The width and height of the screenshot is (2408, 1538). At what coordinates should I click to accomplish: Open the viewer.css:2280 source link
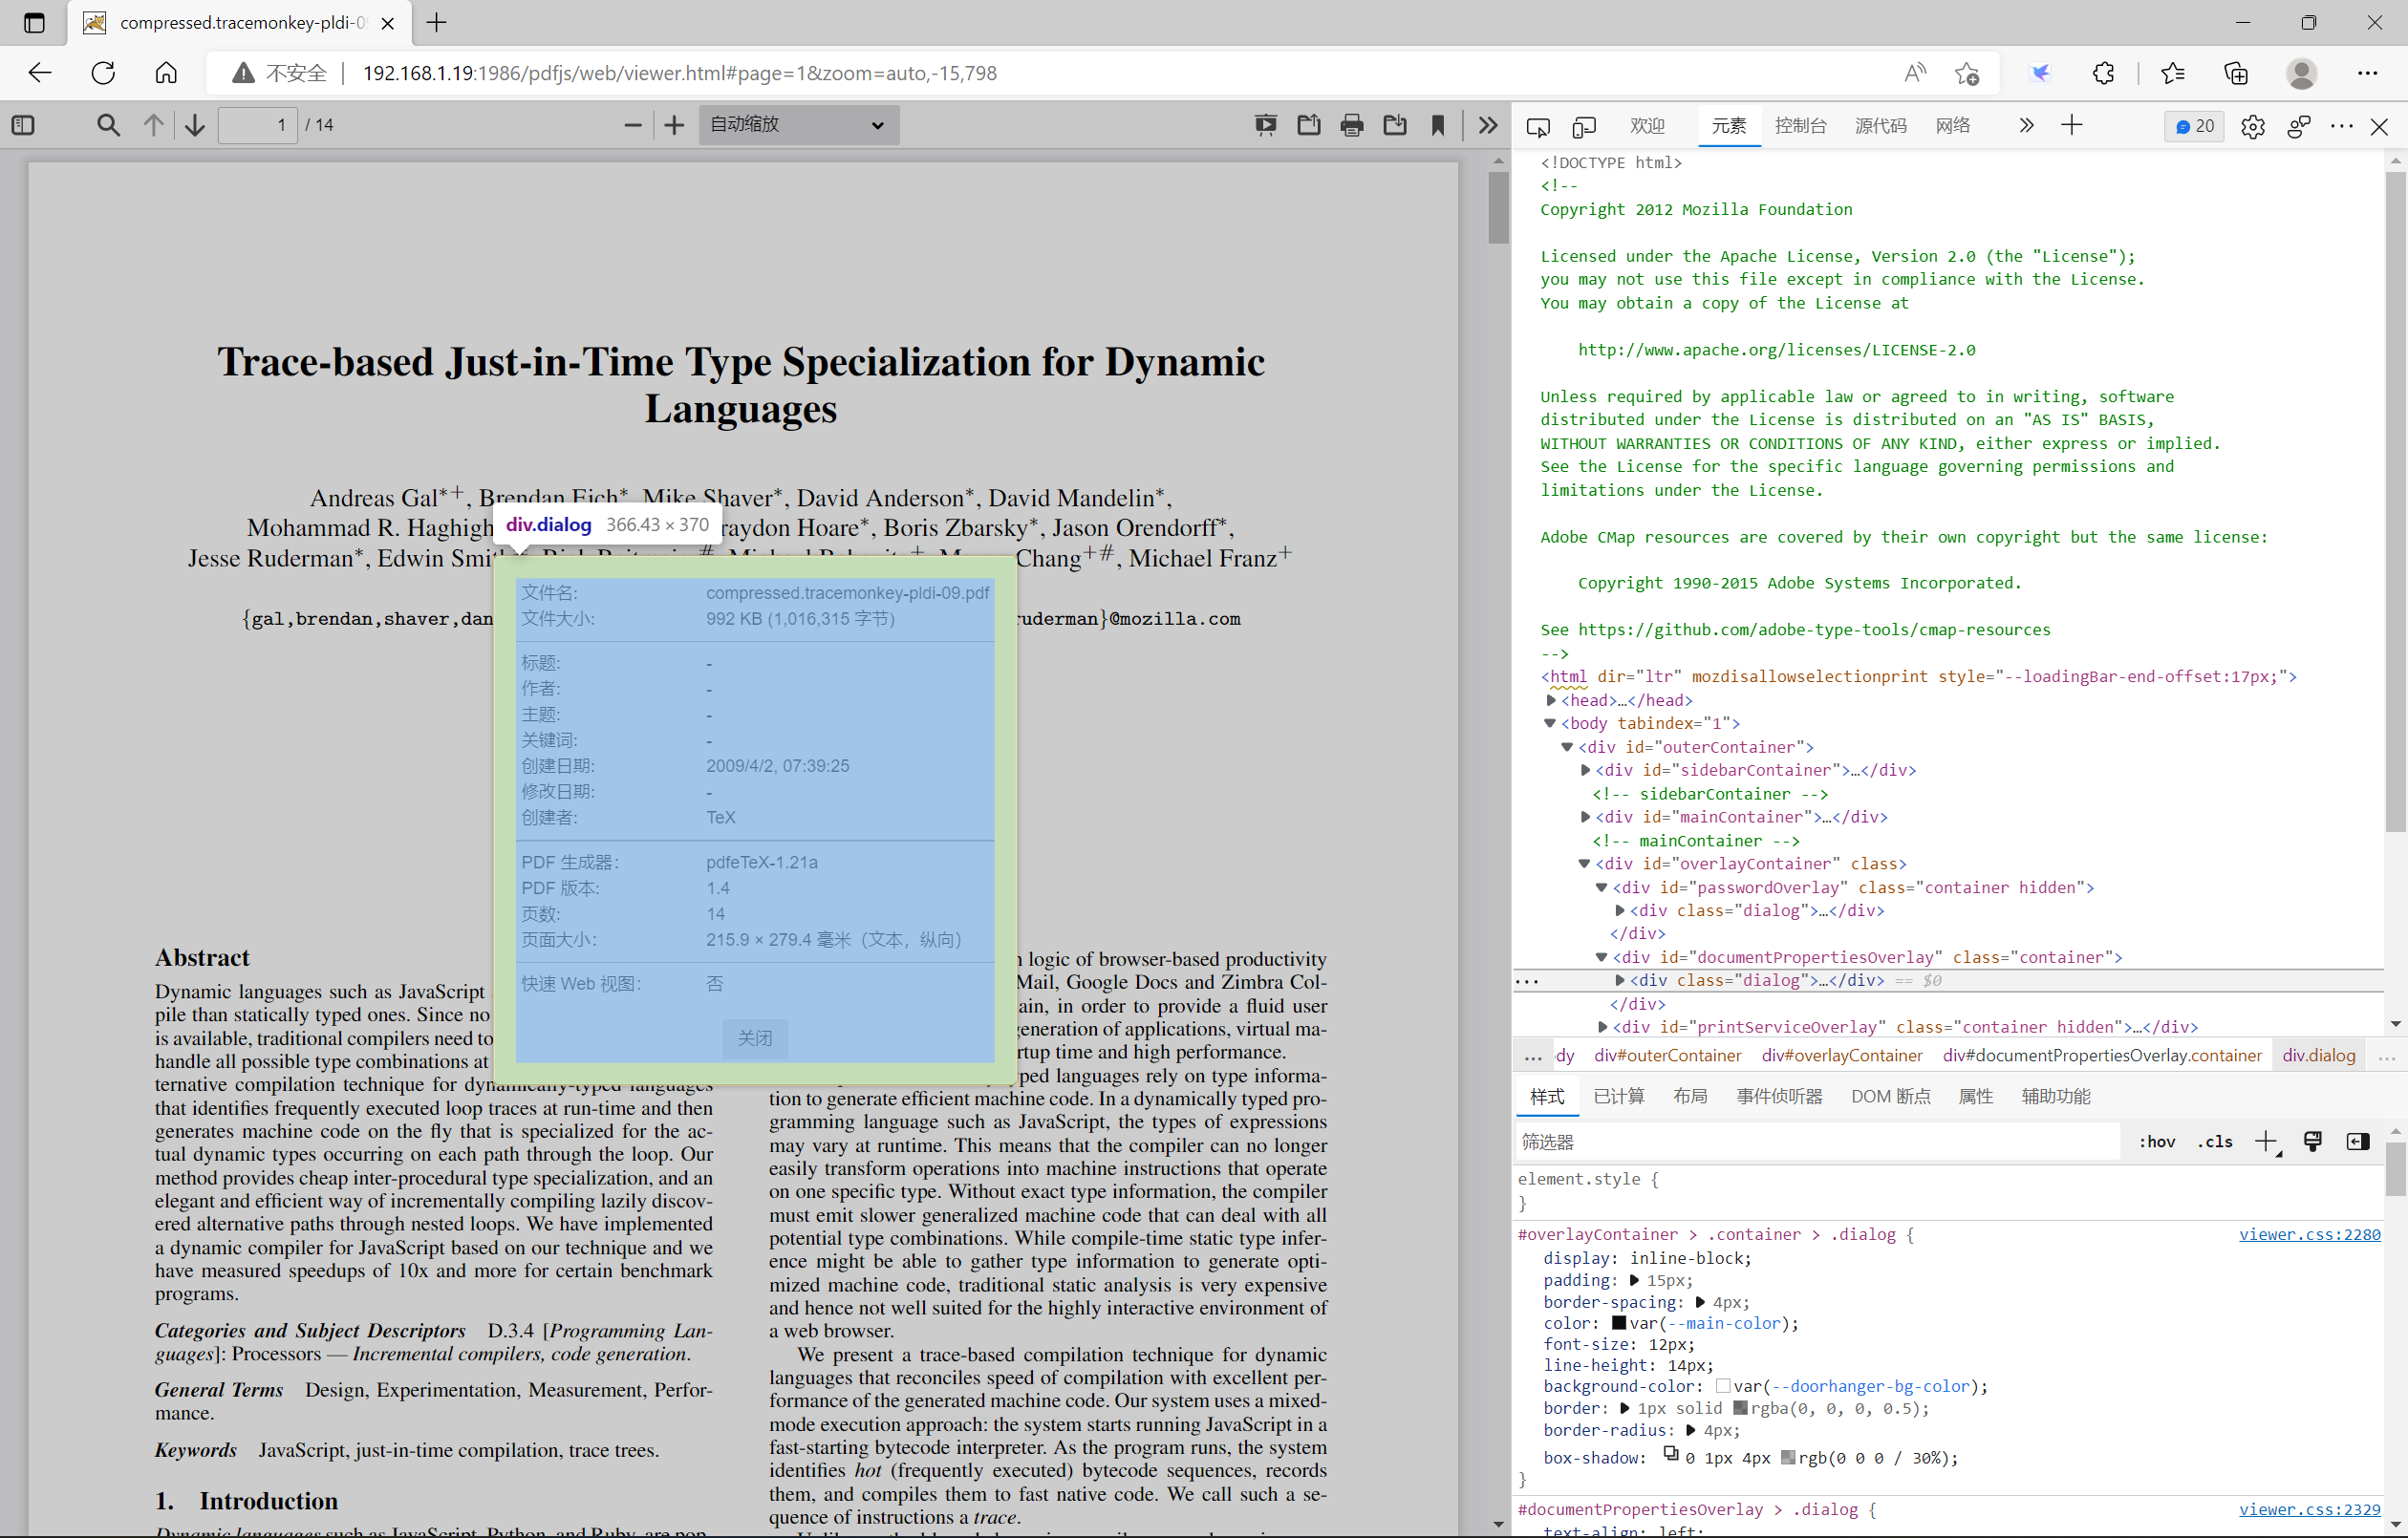click(2308, 1234)
